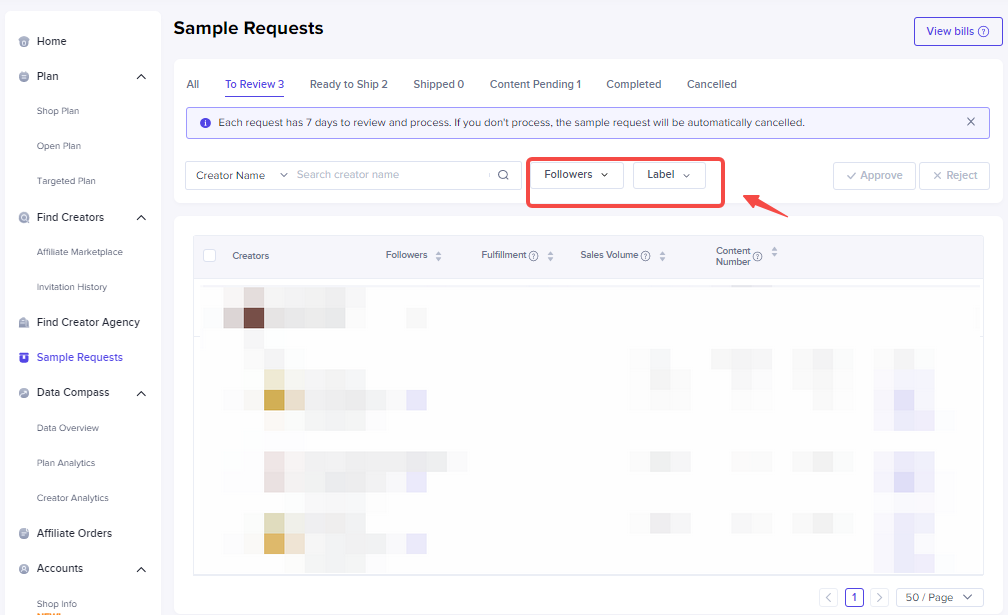Click the Find Creator Agency icon

point(24,323)
